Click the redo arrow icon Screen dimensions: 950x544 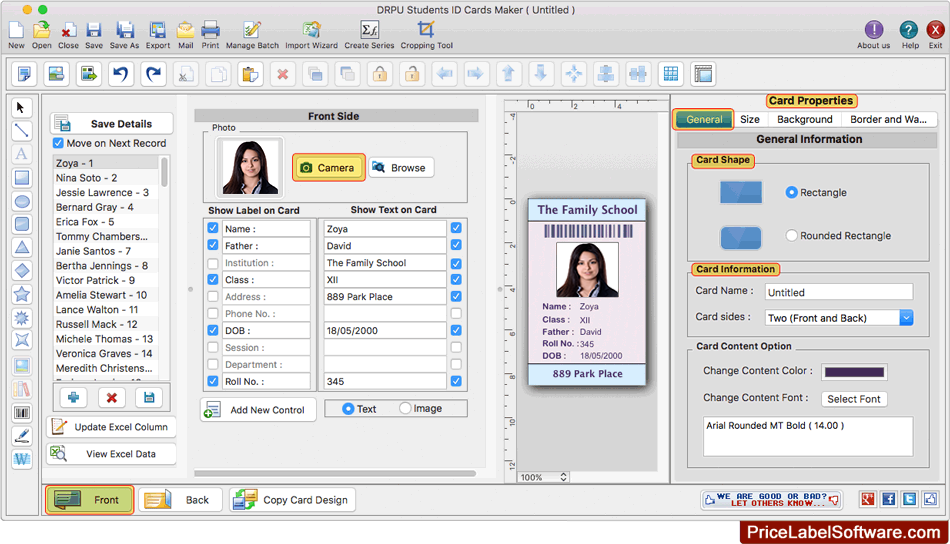point(153,74)
